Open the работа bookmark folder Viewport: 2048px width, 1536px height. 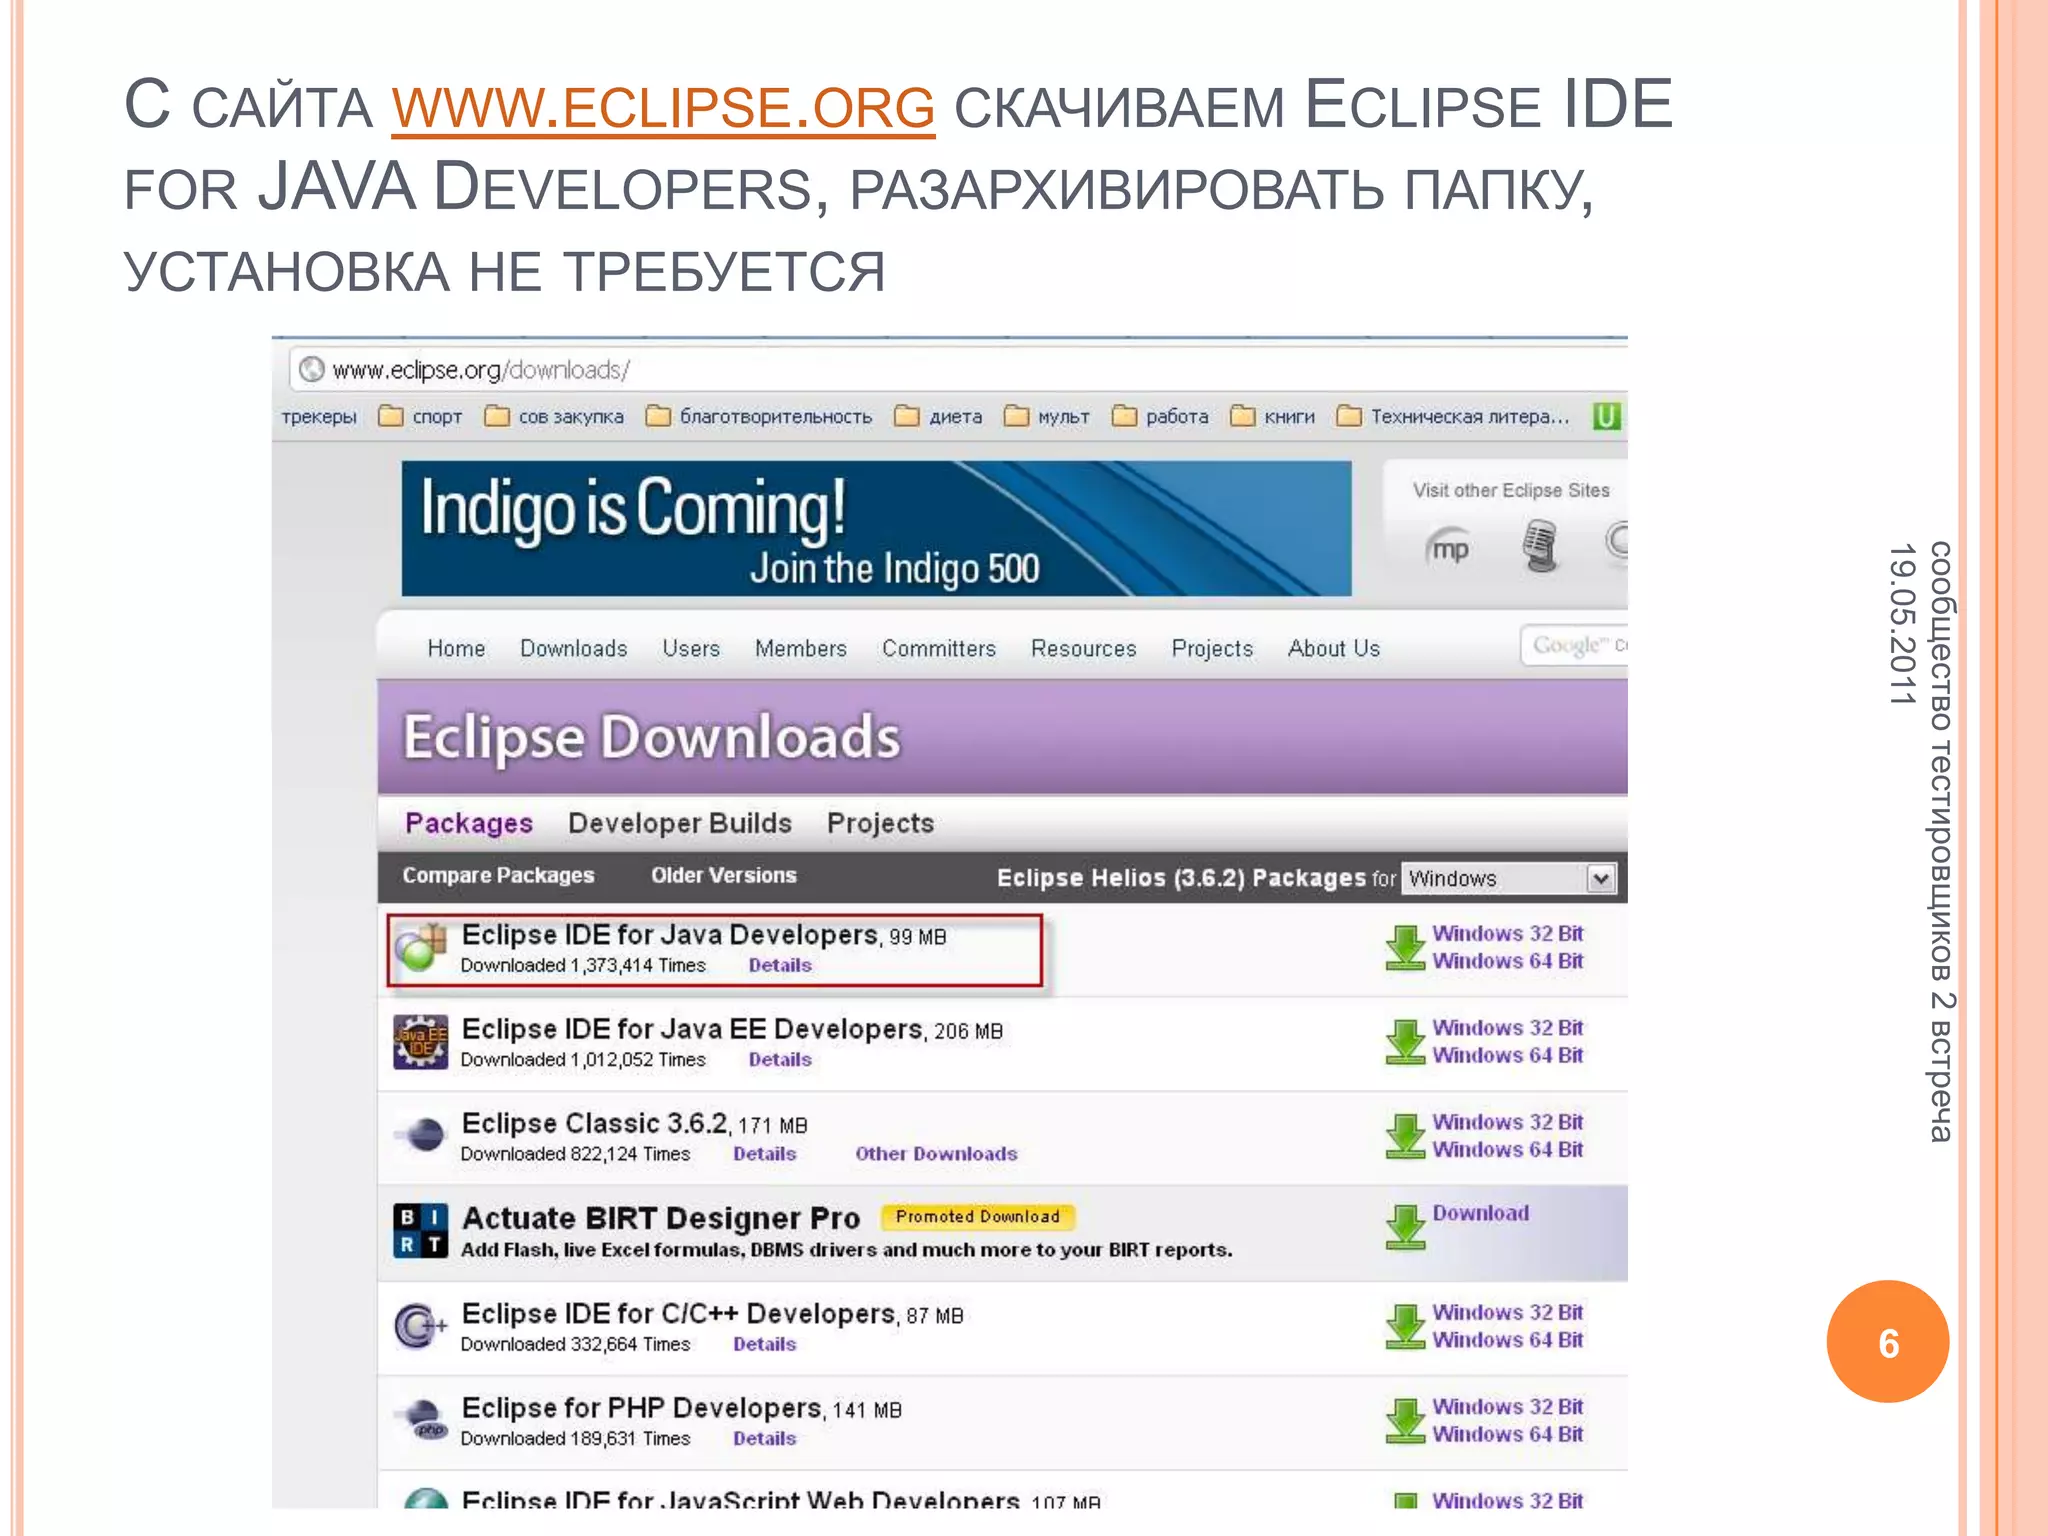pyautogui.click(x=1160, y=416)
